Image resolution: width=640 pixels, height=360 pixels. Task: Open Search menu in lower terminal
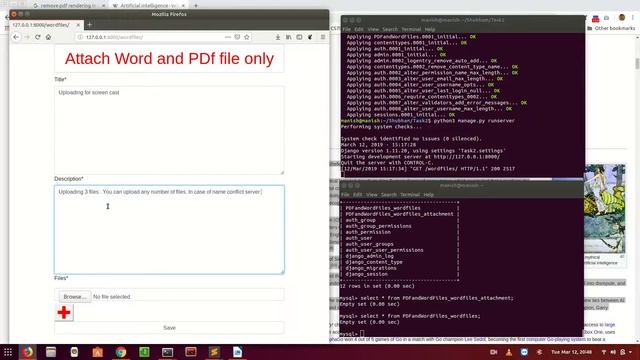point(389,195)
